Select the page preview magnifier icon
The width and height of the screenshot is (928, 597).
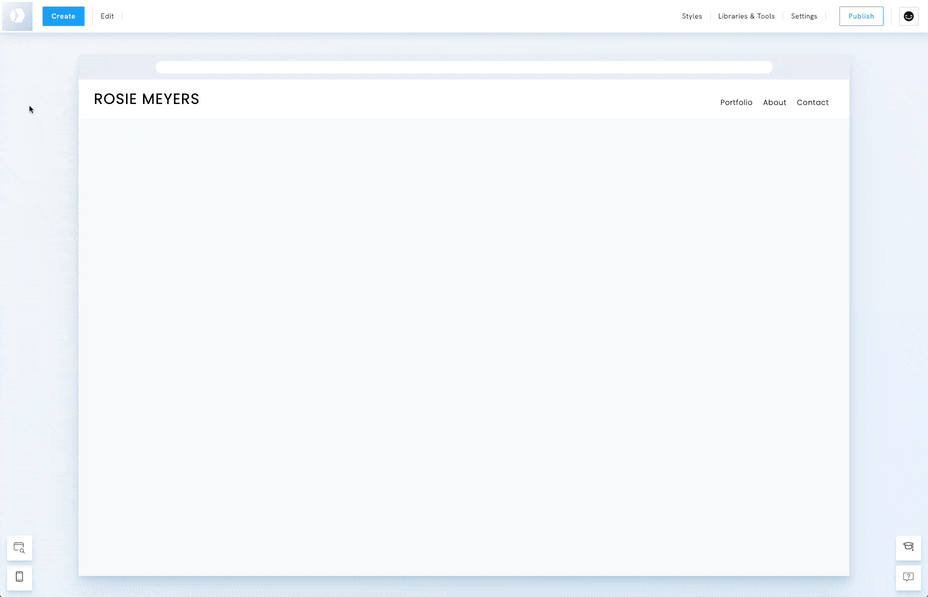tap(18, 547)
